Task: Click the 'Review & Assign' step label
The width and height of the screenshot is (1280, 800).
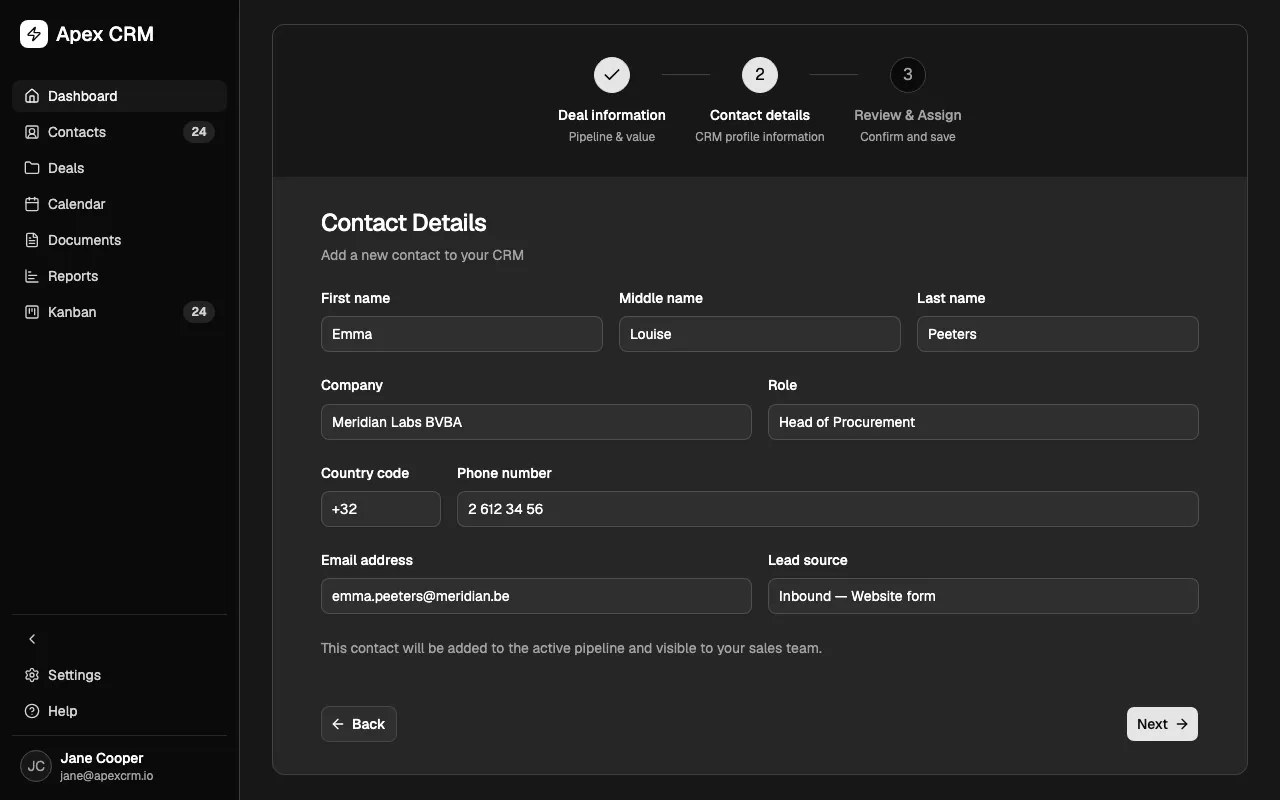Action: coord(908,115)
